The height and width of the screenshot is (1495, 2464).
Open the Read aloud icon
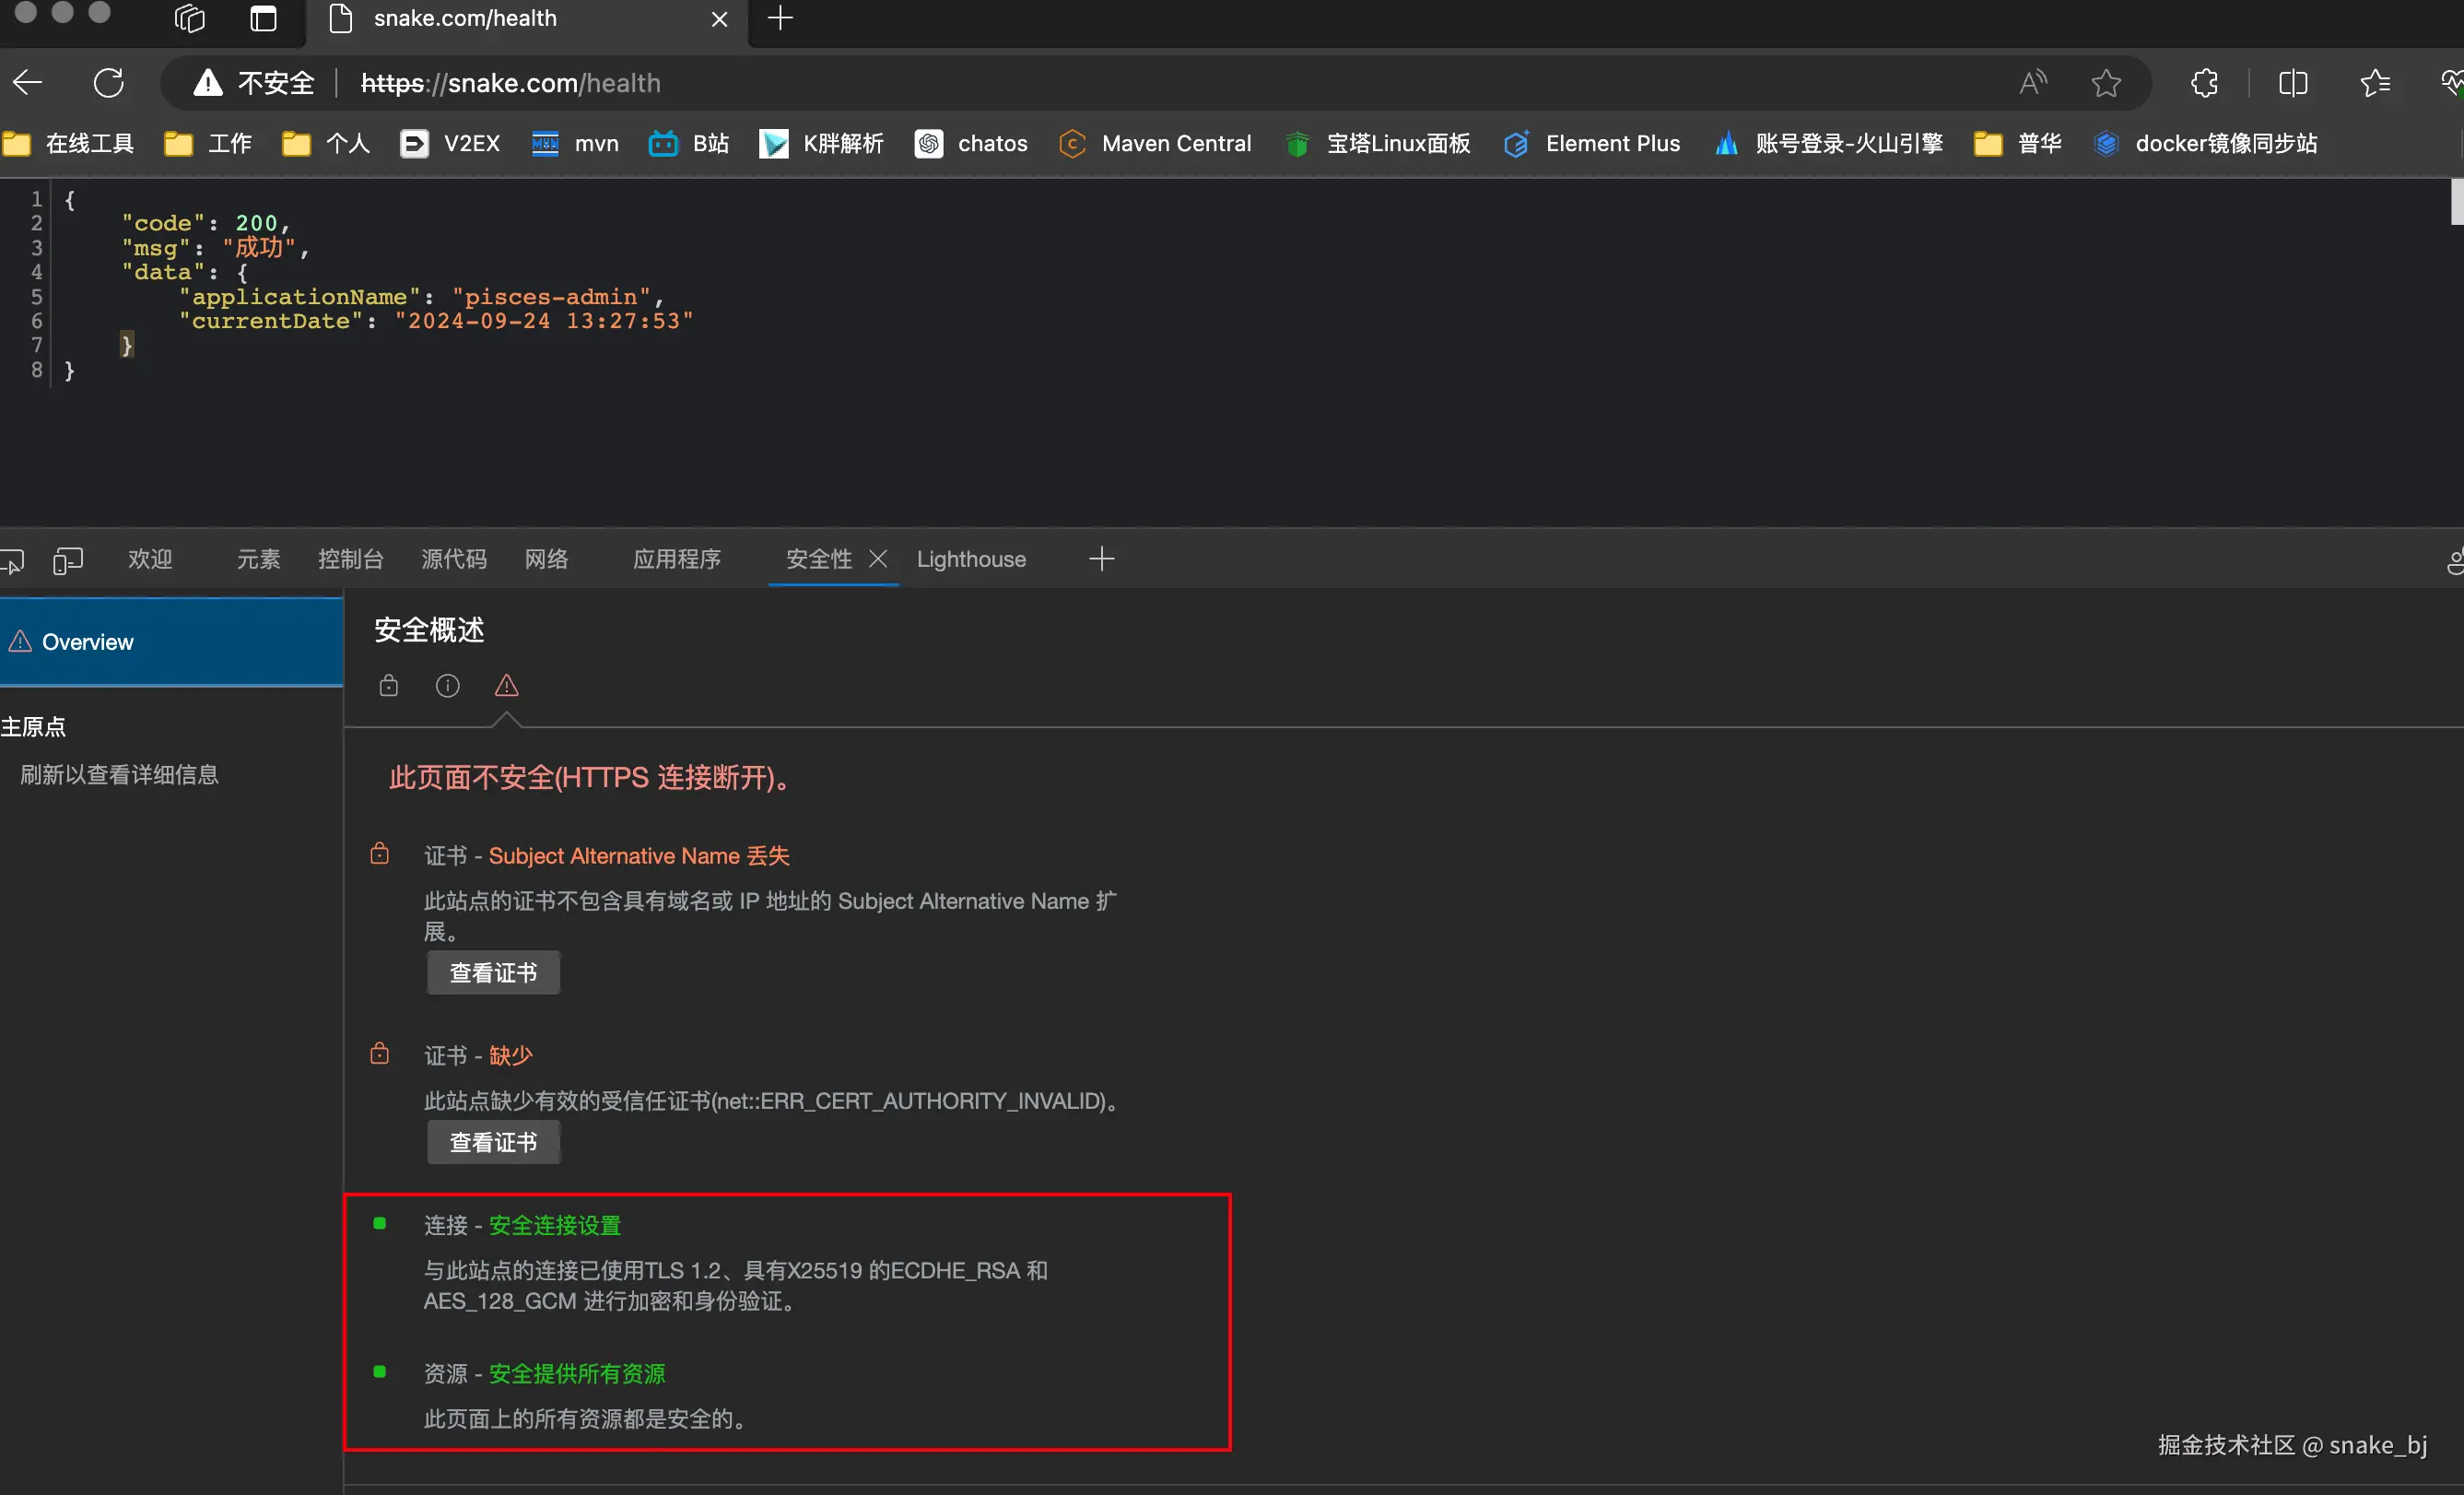[2031, 83]
